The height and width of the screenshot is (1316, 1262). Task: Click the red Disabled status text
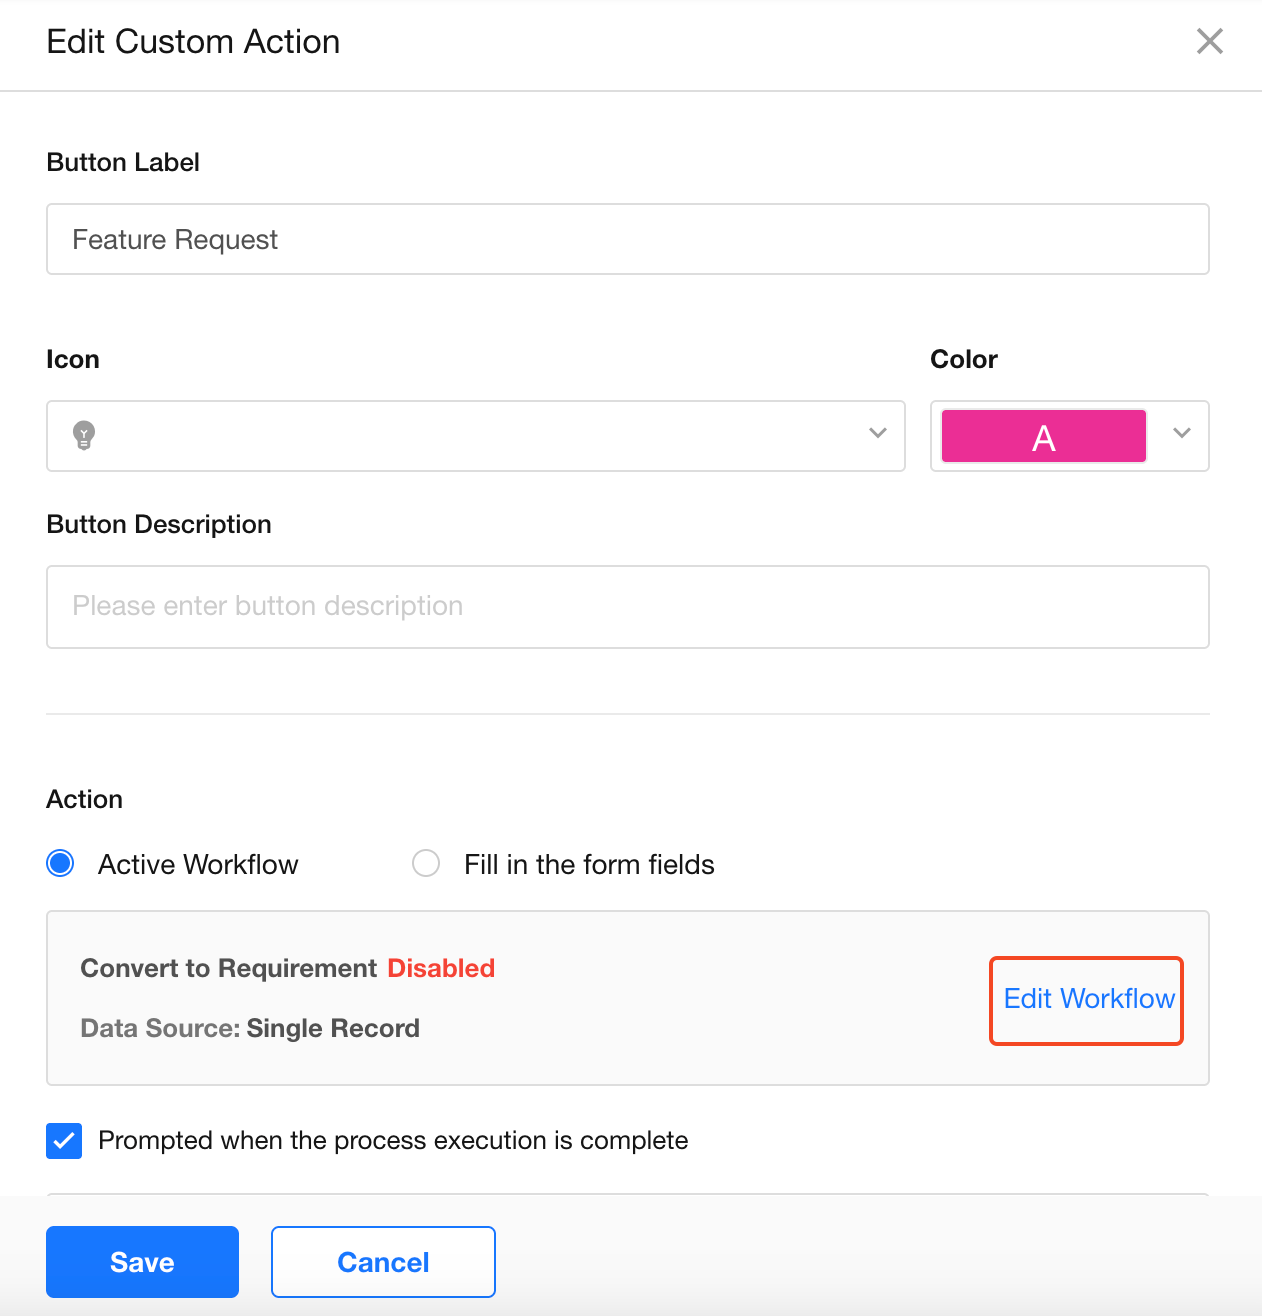click(441, 968)
